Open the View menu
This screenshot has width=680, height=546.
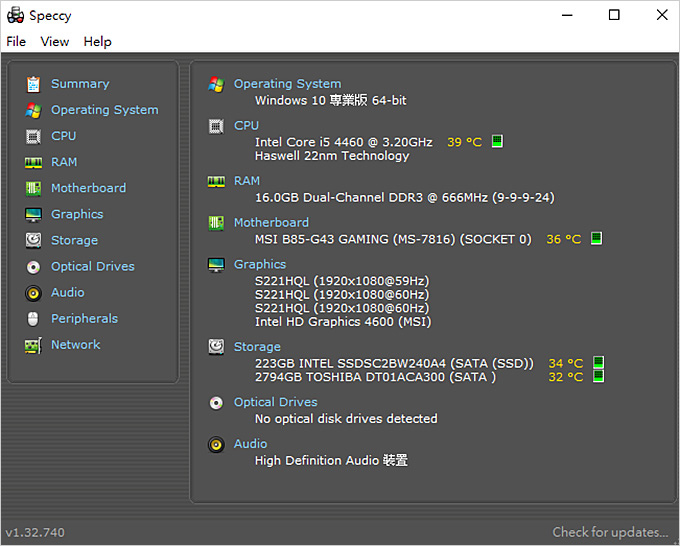pyautogui.click(x=55, y=42)
